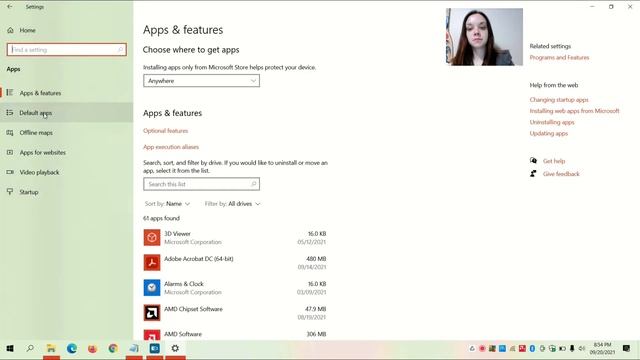This screenshot has height=360, width=640.
Task: Open the Windows Start menu
Action: click(10, 348)
